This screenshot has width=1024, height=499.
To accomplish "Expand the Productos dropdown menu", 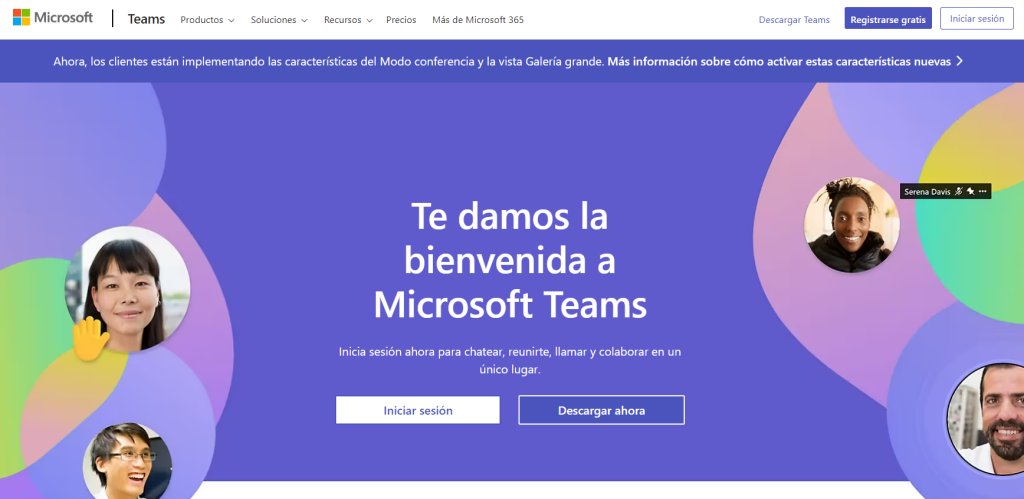I will [207, 20].
